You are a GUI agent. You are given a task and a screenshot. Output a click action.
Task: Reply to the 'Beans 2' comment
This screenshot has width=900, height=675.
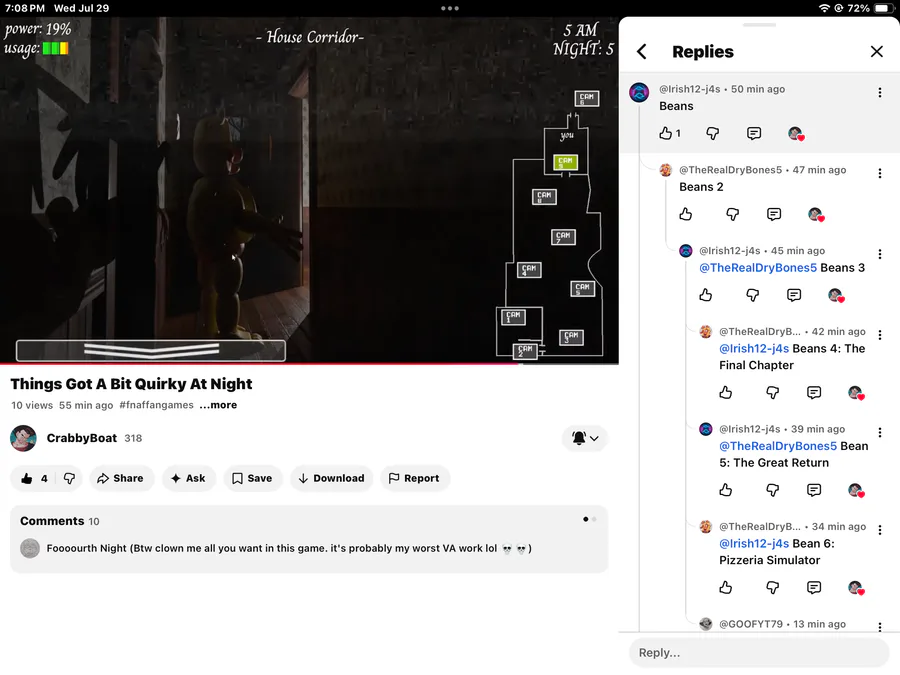[774, 214]
